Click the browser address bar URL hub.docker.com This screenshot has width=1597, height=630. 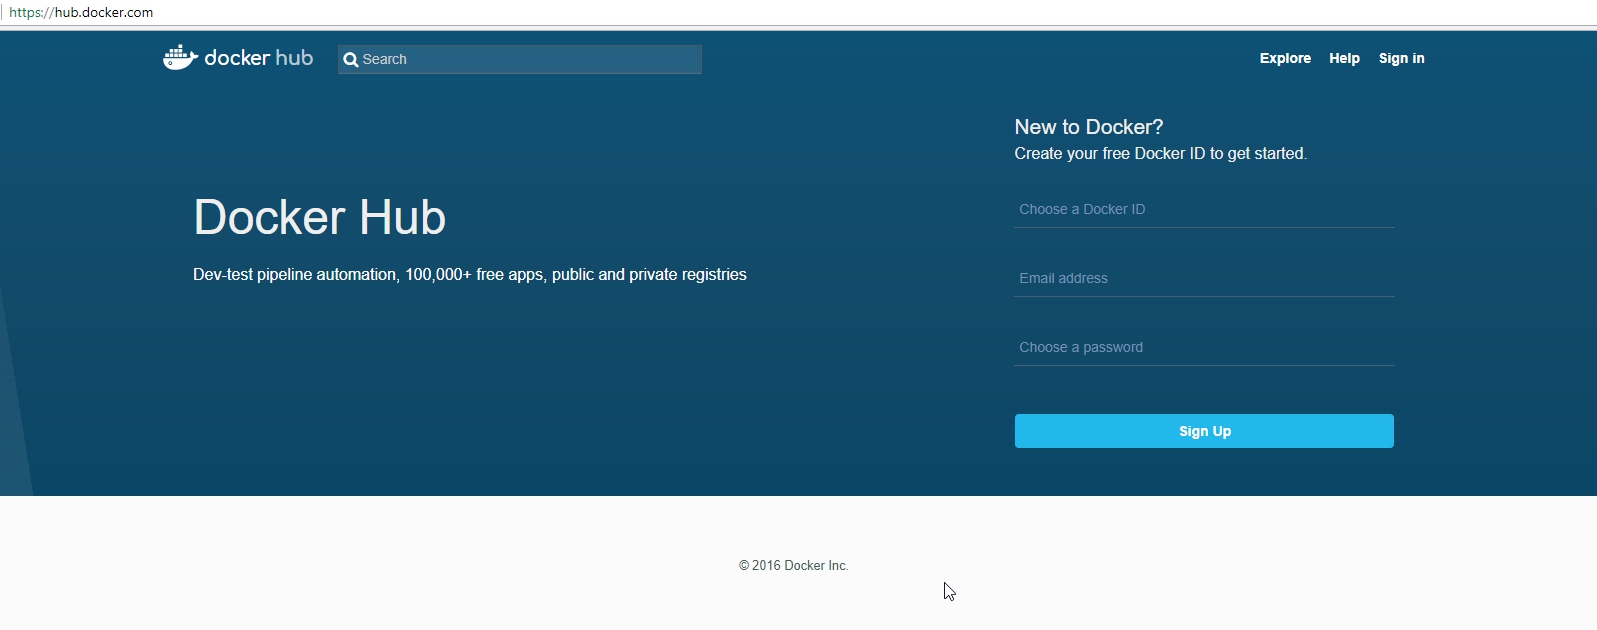coord(81,13)
